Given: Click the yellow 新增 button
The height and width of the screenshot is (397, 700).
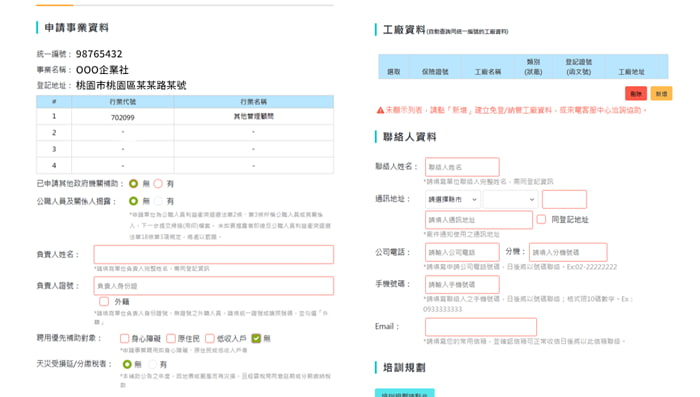Looking at the screenshot, I should [x=661, y=93].
